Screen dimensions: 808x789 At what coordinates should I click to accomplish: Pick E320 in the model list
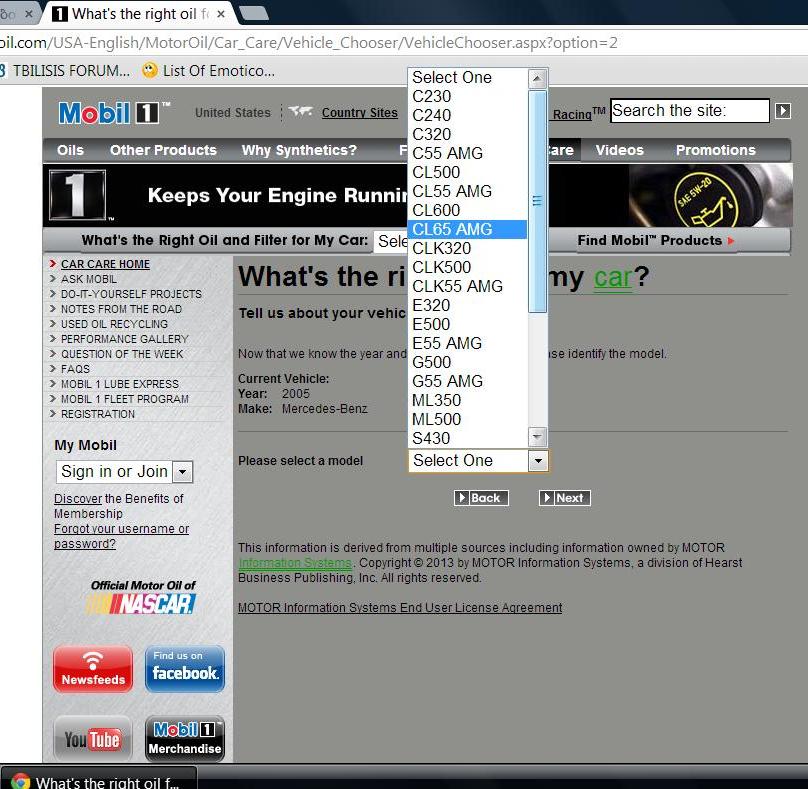[468, 306]
